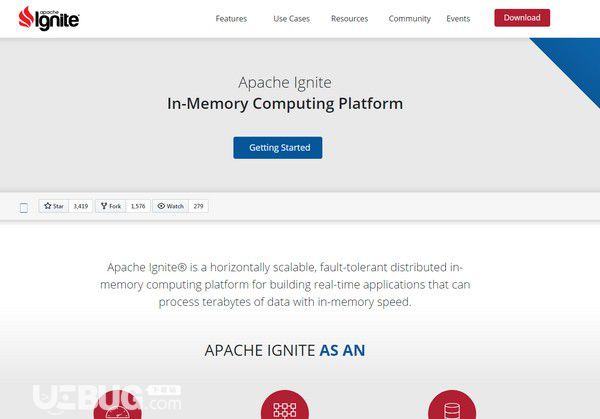Go to the Events page
This screenshot has width=600, height=419.
[458, 18]
